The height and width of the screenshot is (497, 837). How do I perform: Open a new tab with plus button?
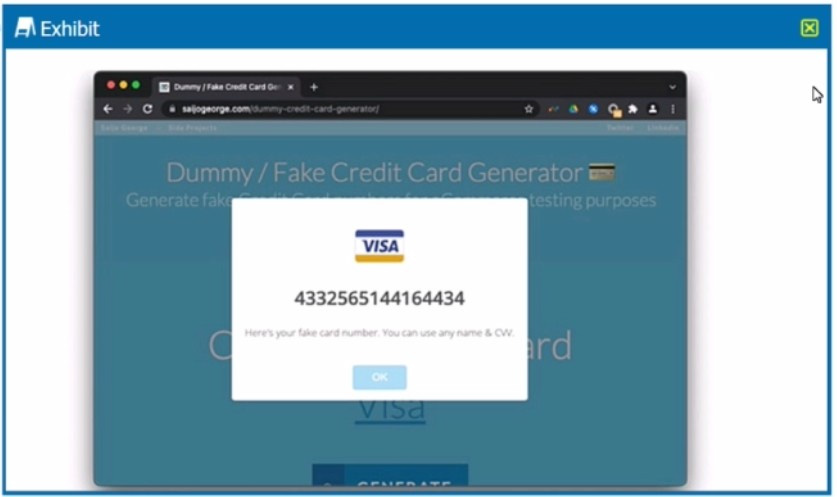[x=314, y=87]
